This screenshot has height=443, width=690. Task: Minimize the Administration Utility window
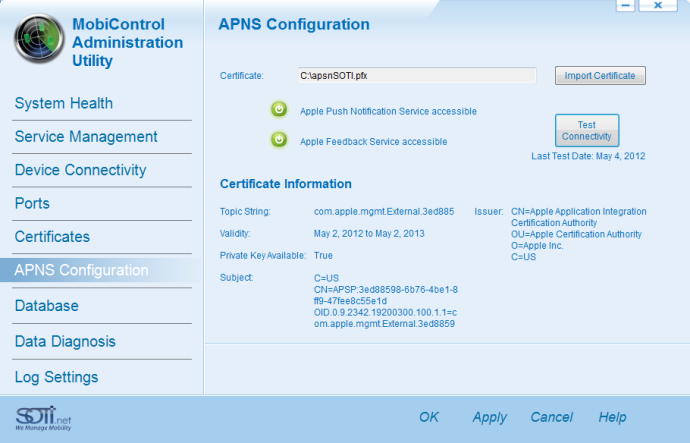[625, 5]
